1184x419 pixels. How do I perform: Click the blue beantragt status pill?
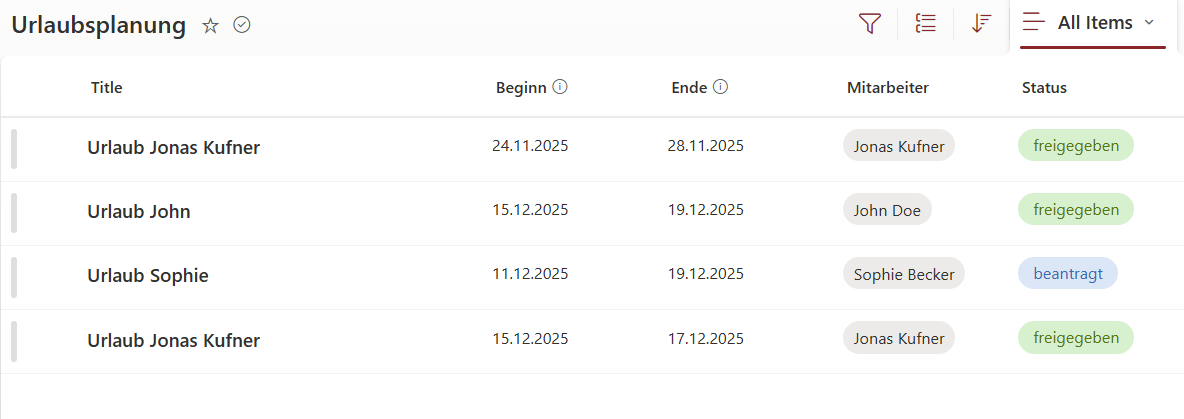click(x=1067, y=273)
